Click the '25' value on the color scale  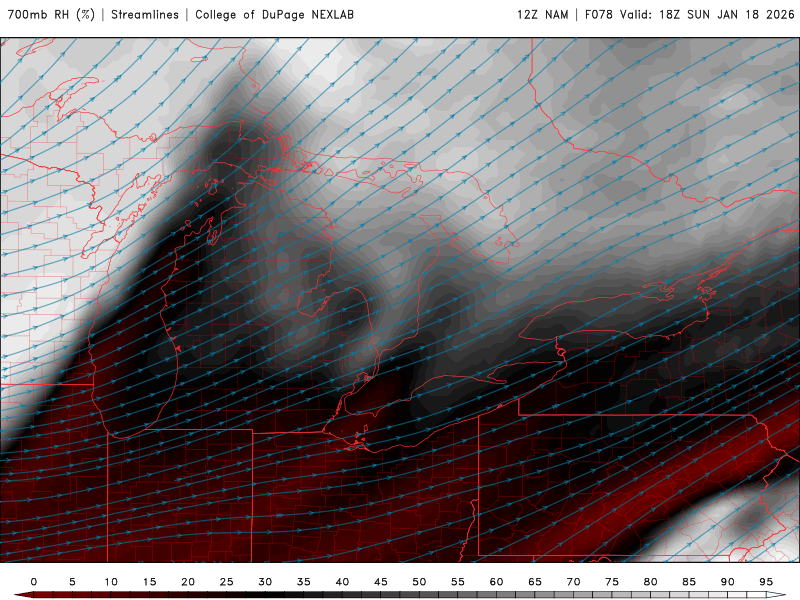click(x=227, y=582)
